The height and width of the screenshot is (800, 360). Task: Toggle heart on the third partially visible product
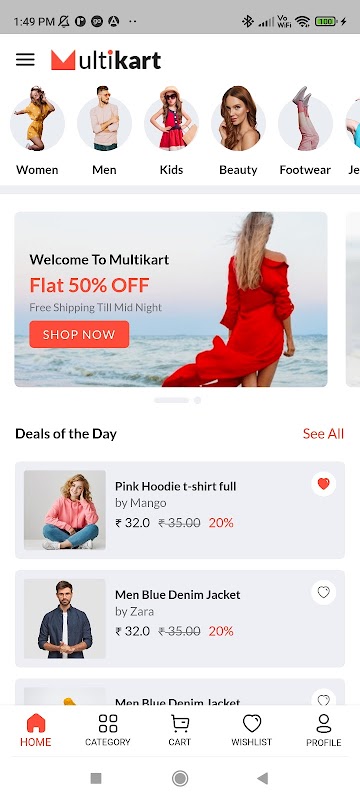pos(323,698)
